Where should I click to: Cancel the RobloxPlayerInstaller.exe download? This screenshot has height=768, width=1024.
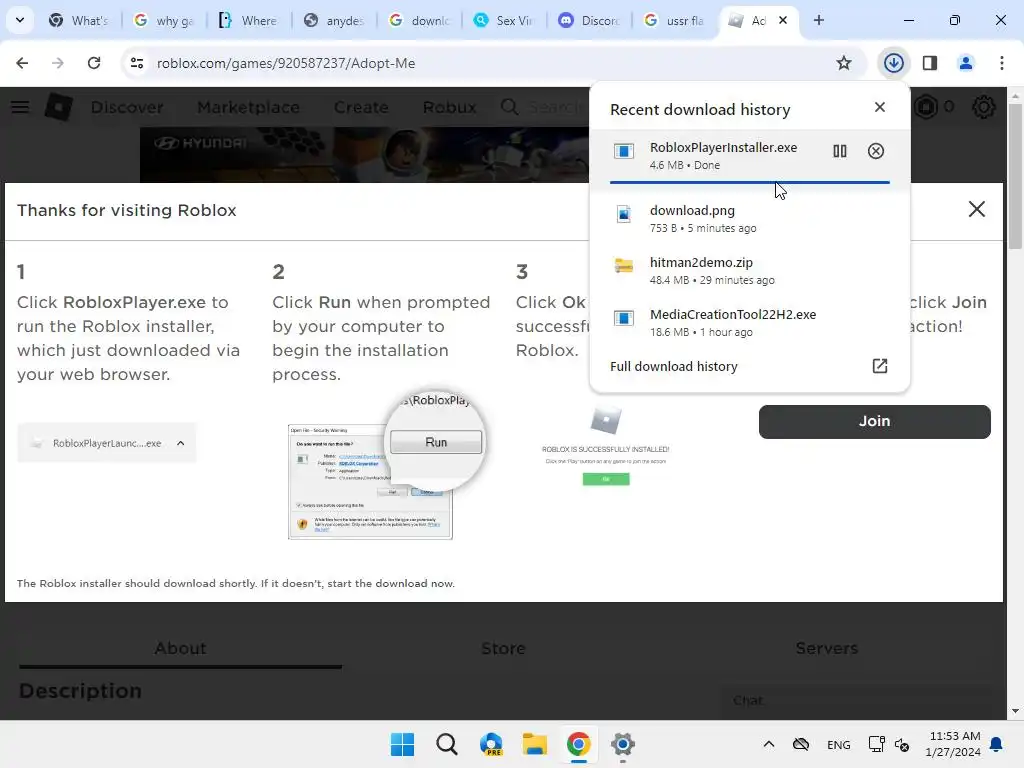tap(876, 152)
